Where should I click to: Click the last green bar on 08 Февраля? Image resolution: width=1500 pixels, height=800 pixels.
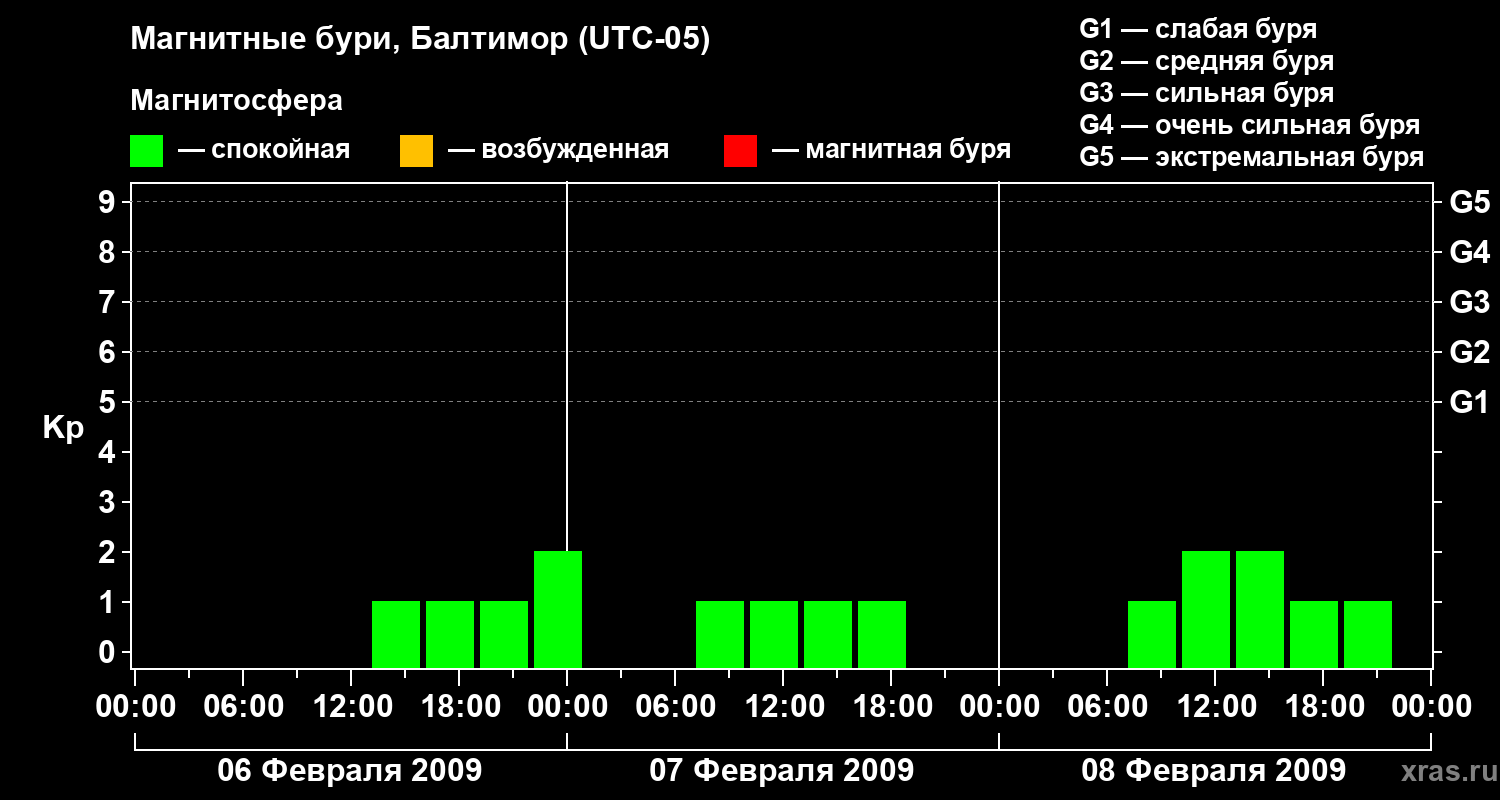click(1368, 634)
